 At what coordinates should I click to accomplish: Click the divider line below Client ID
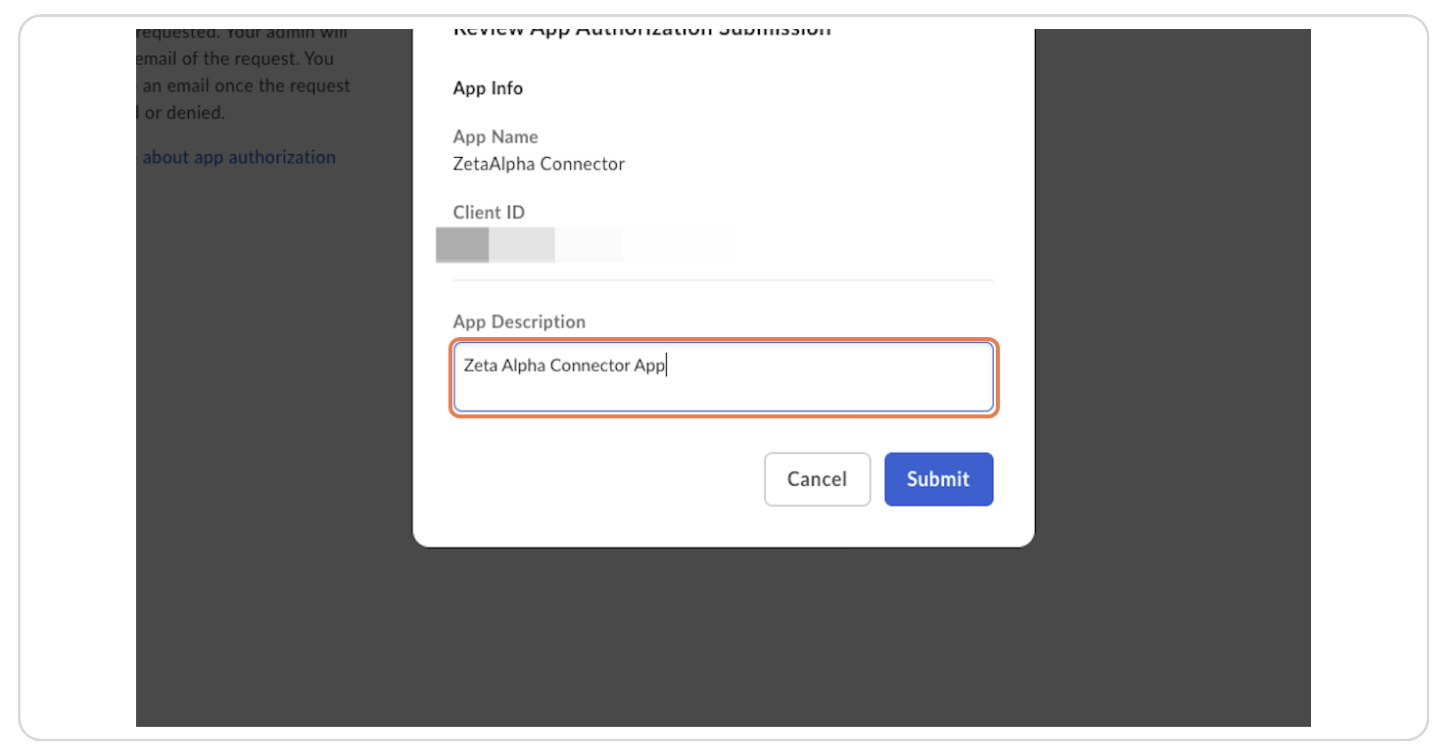723,279
